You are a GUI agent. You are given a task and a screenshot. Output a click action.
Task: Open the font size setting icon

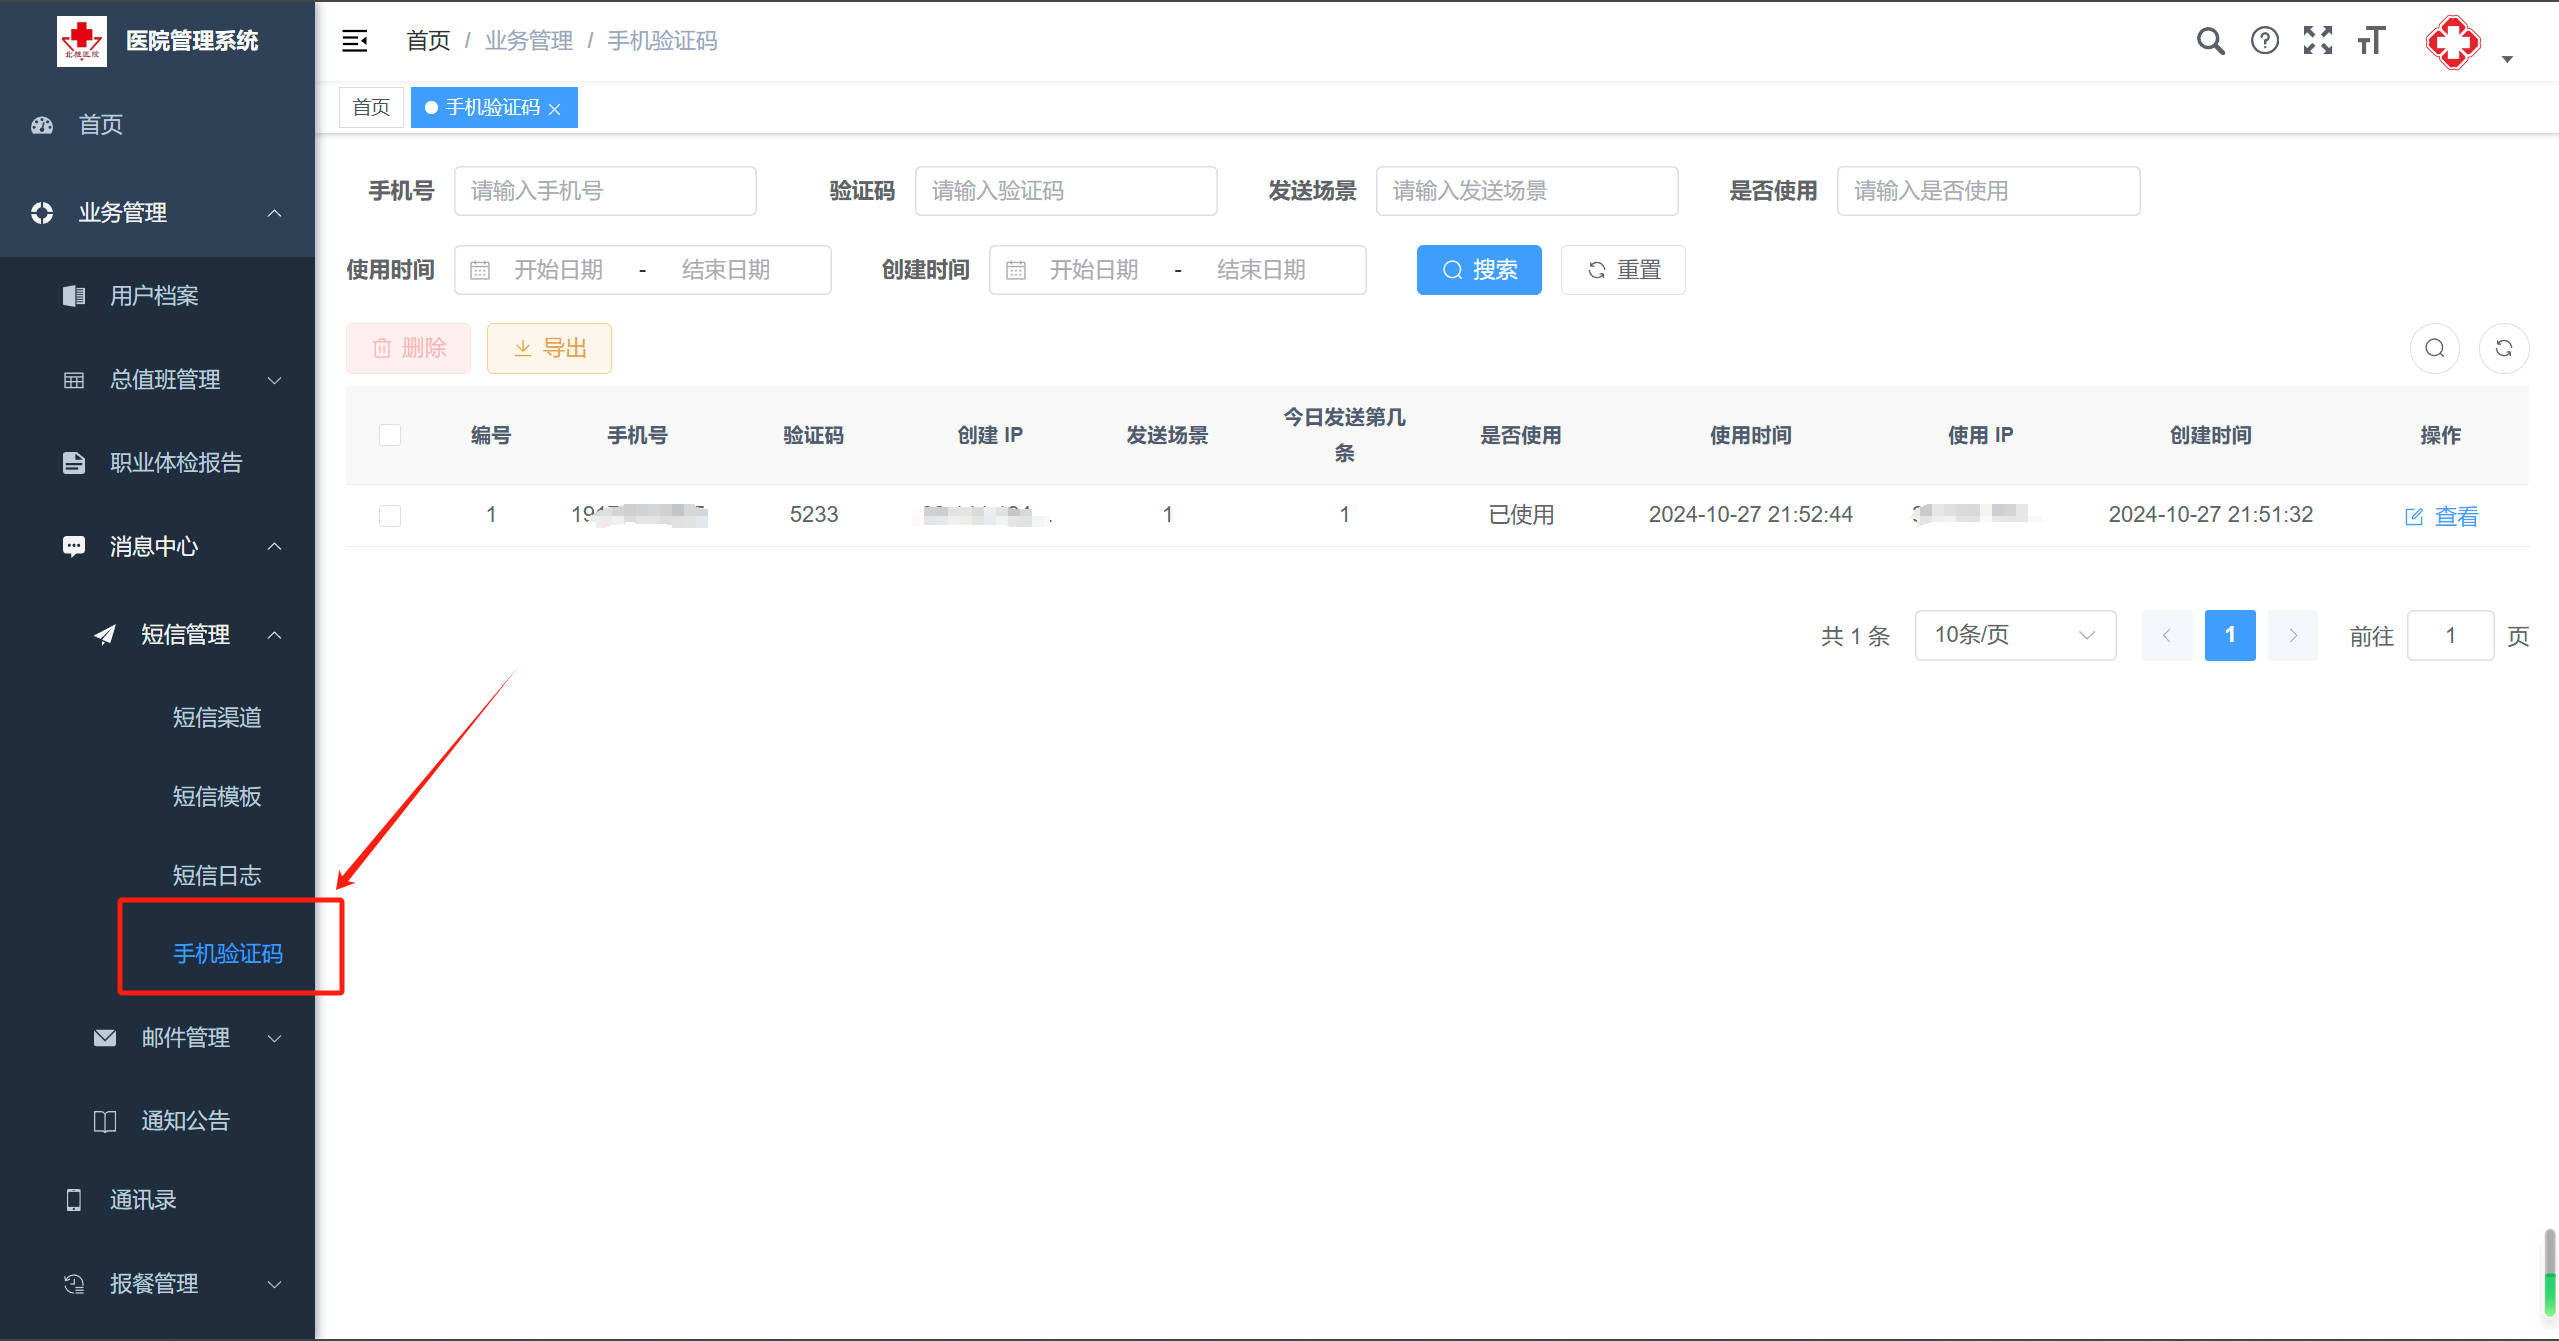pyautogui.click(x=2371, y=41)
